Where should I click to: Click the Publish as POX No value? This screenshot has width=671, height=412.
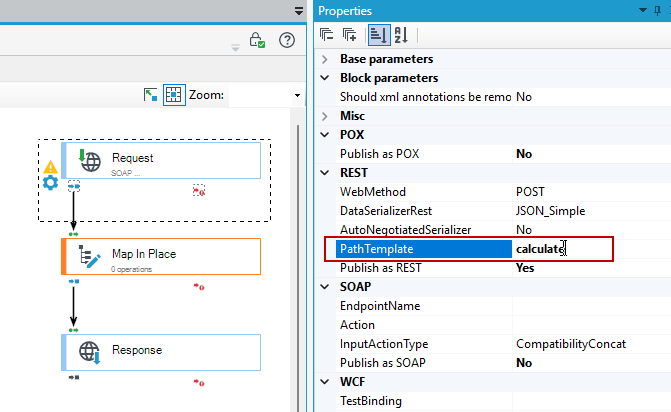click(524, 154)
